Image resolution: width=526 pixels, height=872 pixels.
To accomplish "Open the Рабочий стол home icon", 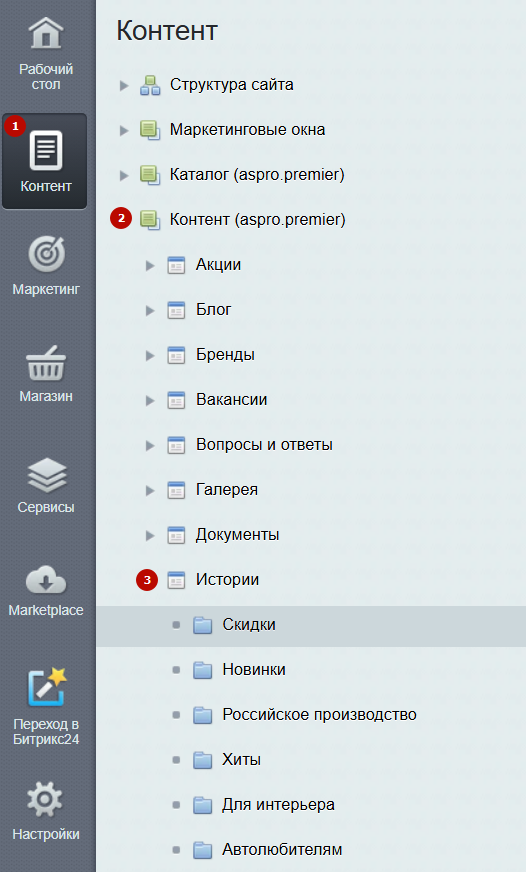I will 46,33.
